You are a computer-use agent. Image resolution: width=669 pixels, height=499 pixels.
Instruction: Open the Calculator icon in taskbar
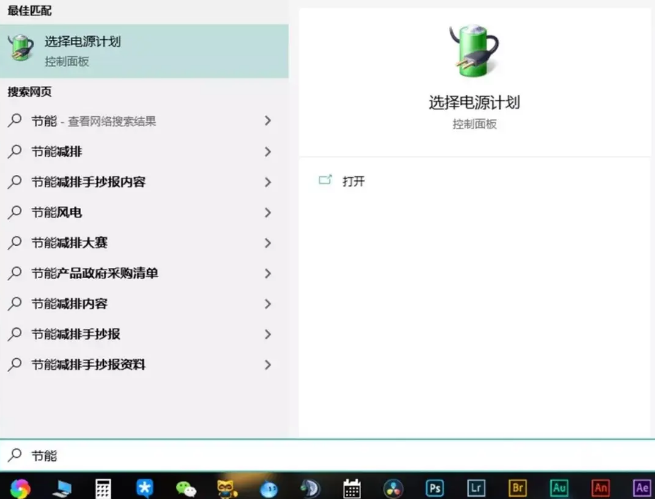click(x=103, y=488)
